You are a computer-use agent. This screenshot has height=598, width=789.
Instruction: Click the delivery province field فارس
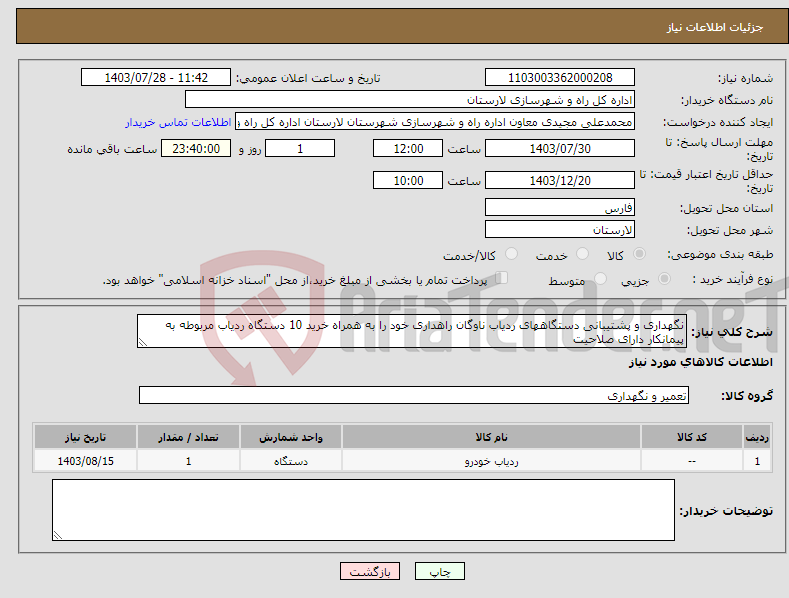560,207
